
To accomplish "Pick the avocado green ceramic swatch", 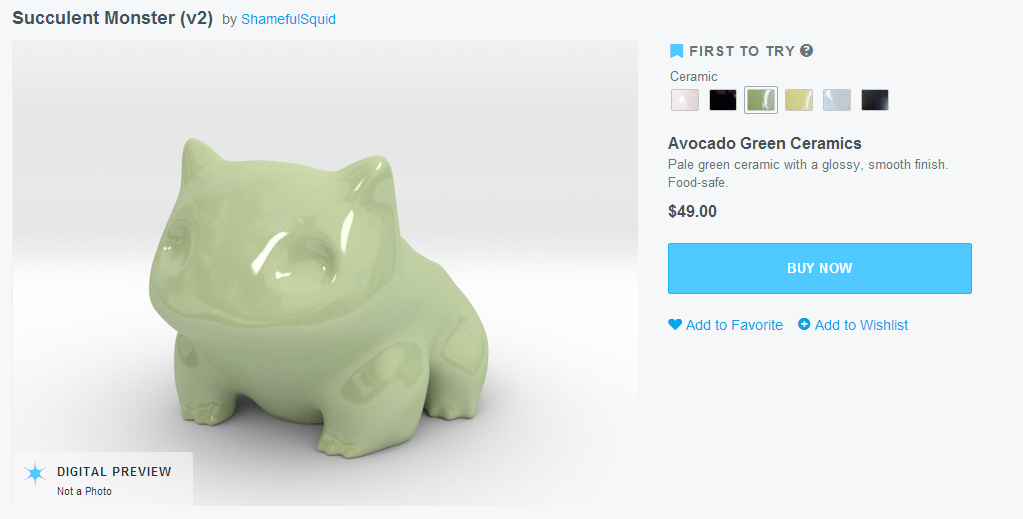I will click(761, 100).
